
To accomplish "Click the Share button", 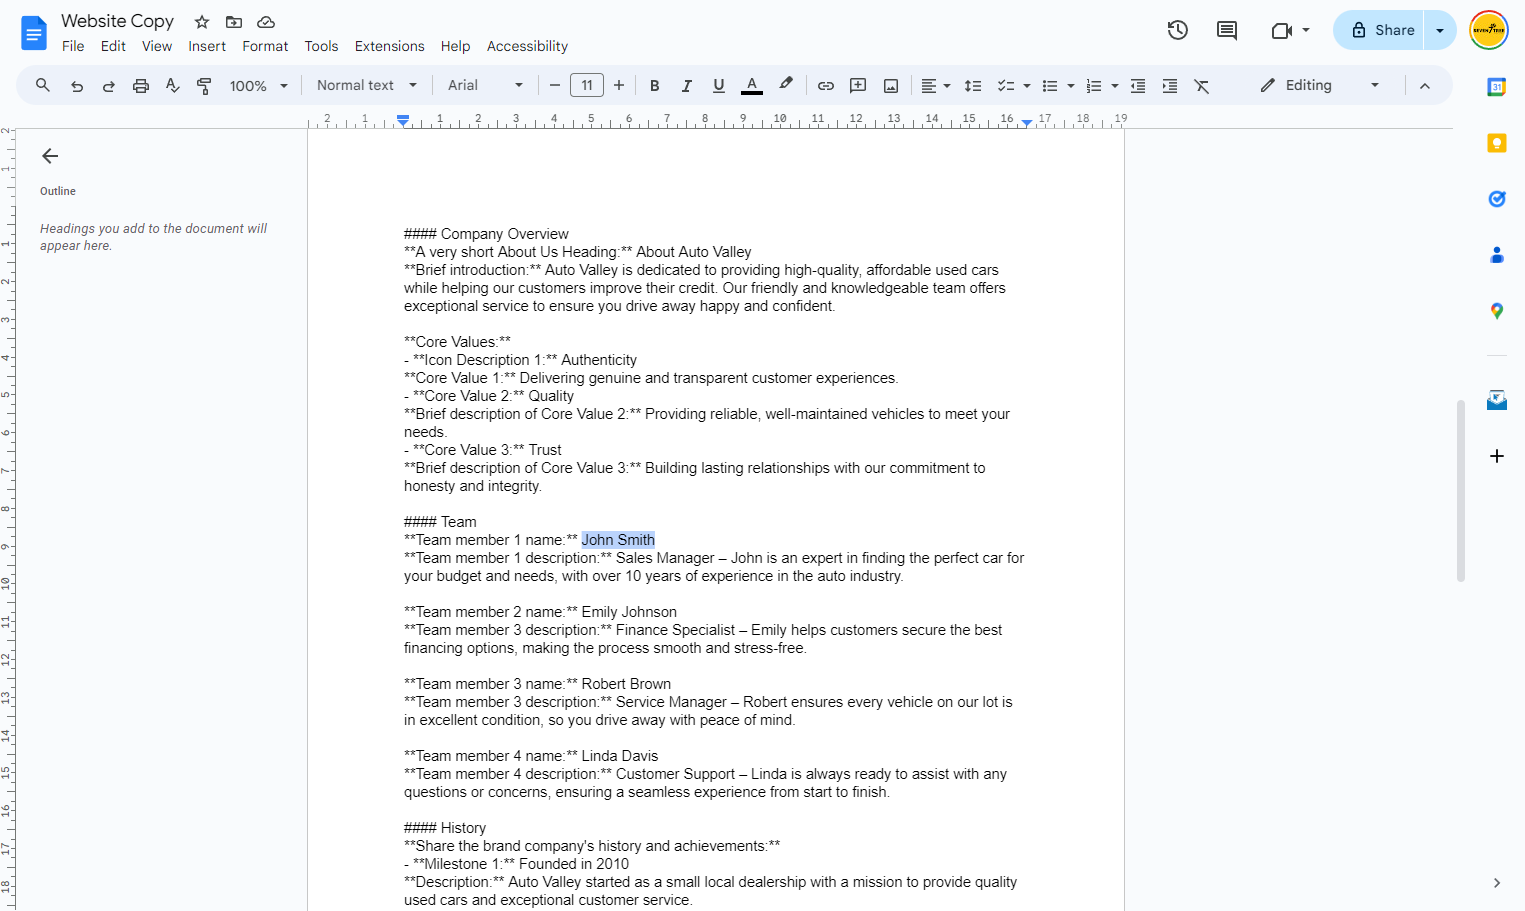I will pyautogui.click(x=1380, y=30).
